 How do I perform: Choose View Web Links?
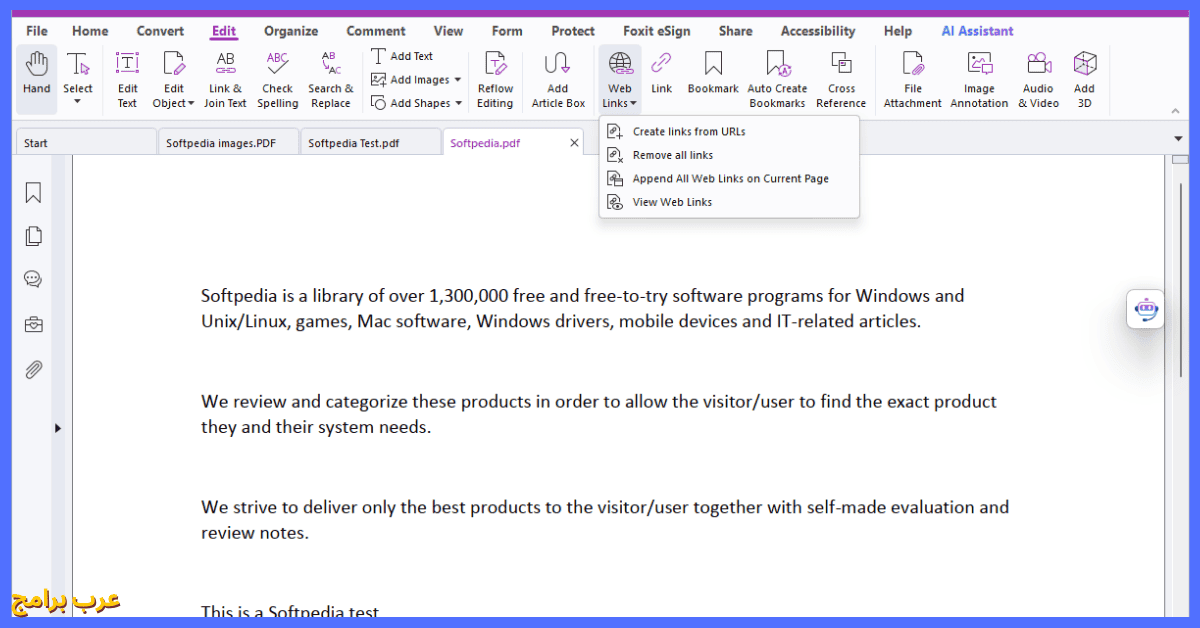click(729, 202)
